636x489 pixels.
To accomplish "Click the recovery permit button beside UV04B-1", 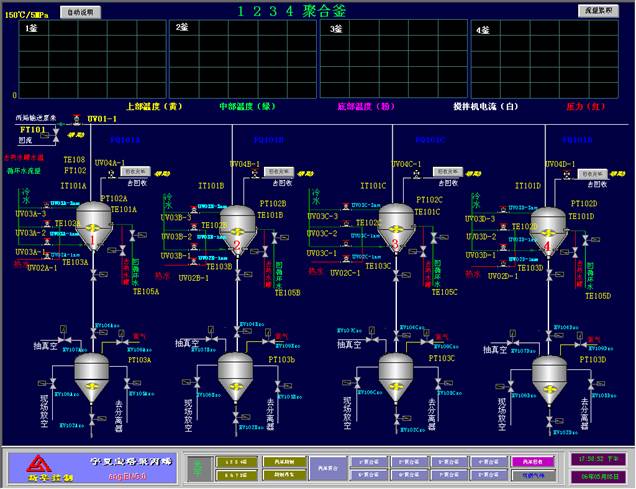I will (x=279, y=172).
